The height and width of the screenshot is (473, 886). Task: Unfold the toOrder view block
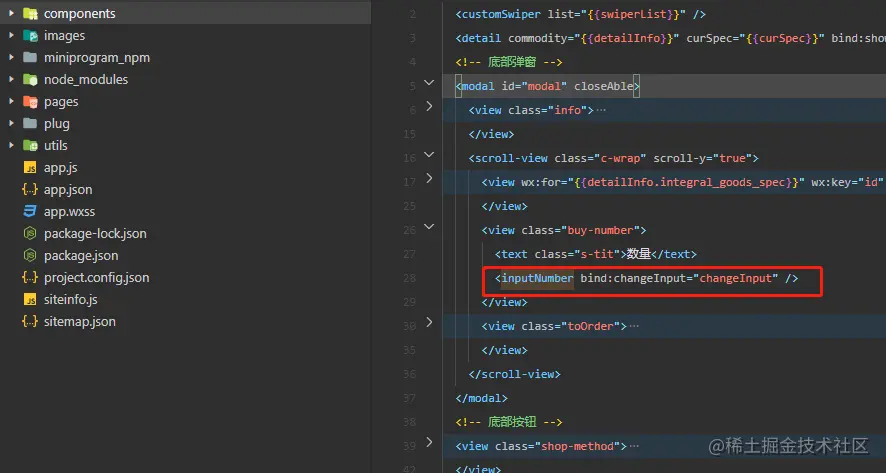[x=429, y=322]
